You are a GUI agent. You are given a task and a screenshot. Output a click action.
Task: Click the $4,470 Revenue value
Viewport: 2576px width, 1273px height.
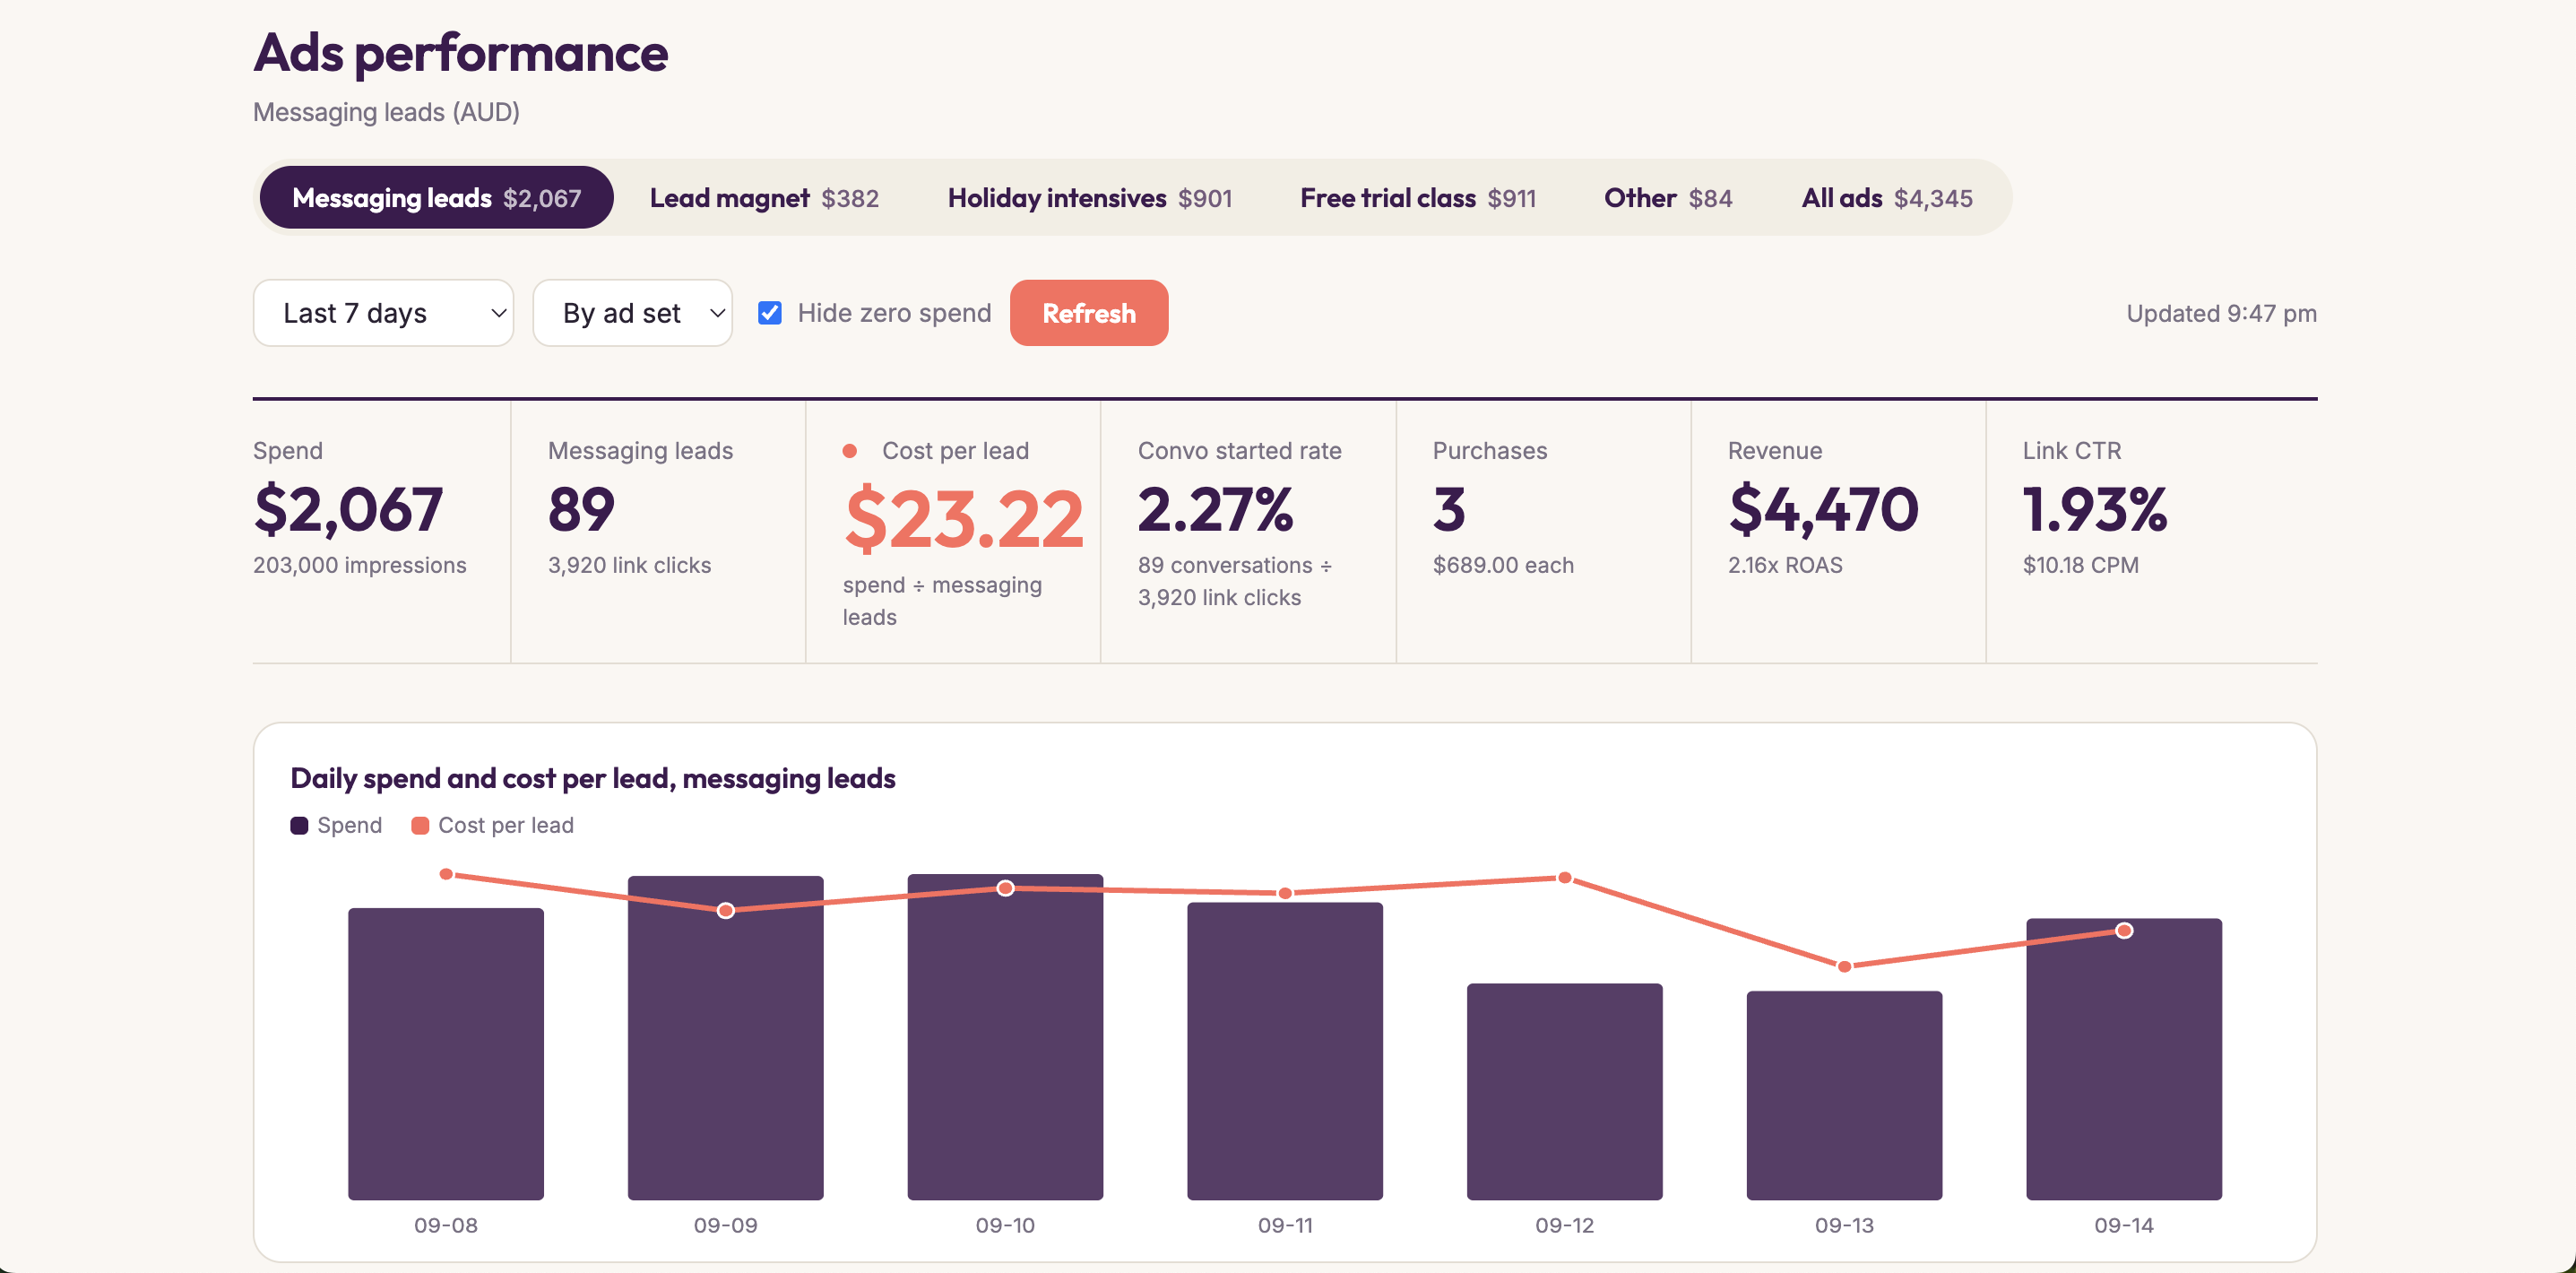[1823, 509]
